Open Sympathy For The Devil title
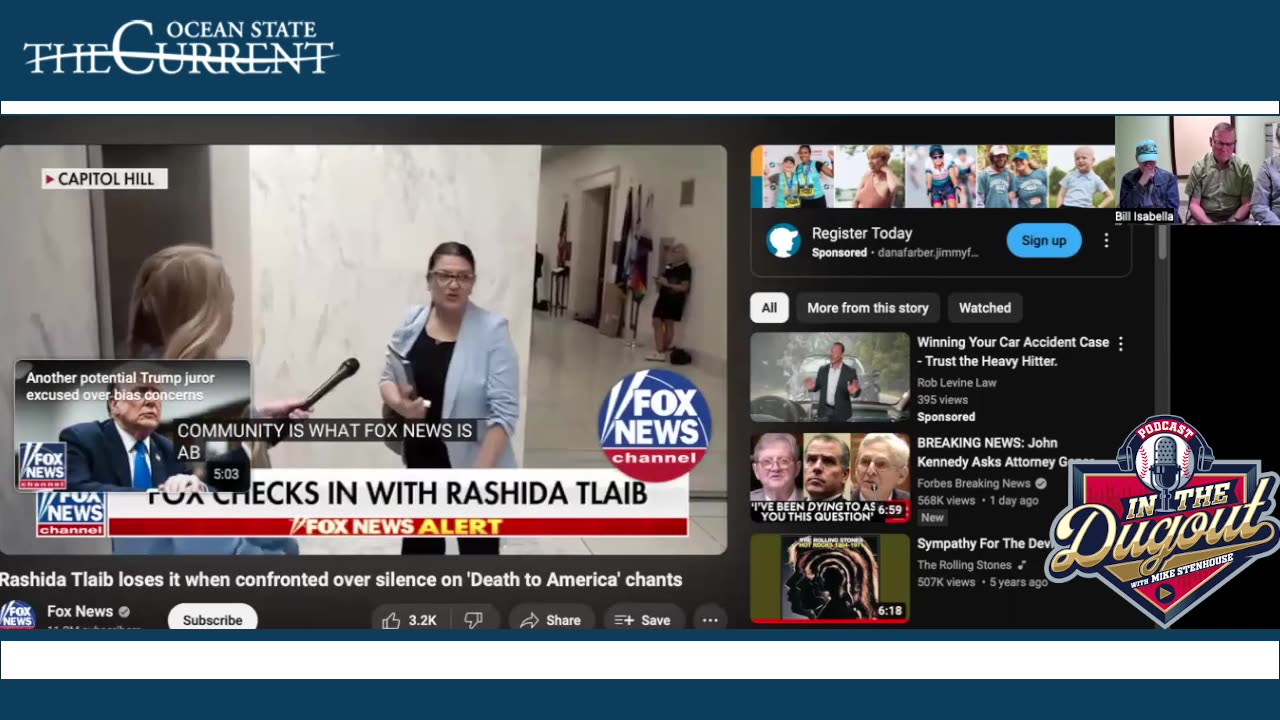 point(985,543)
